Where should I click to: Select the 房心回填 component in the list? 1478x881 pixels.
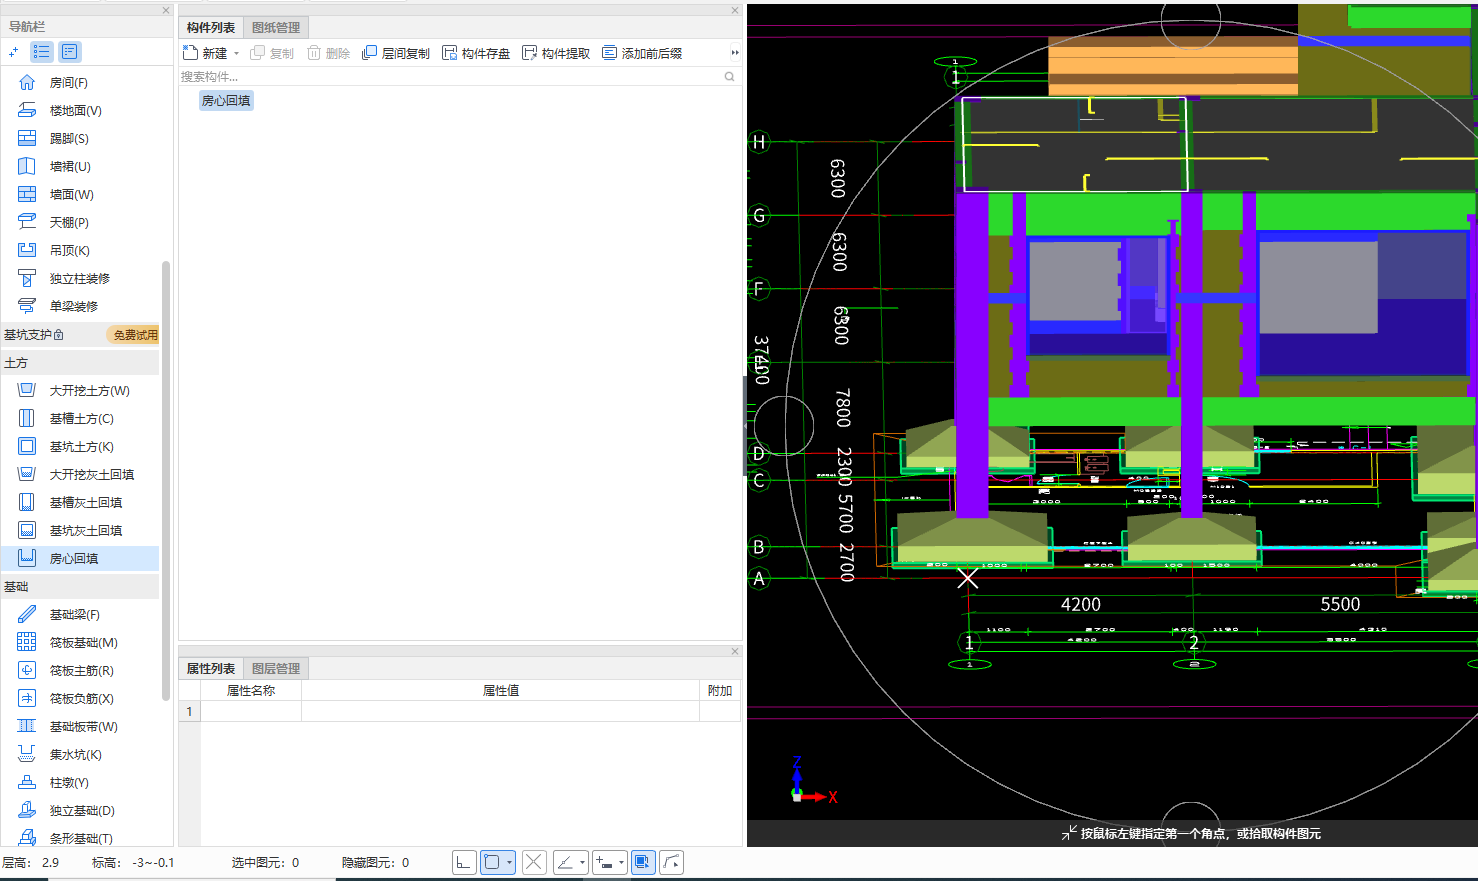coord(226,101)
